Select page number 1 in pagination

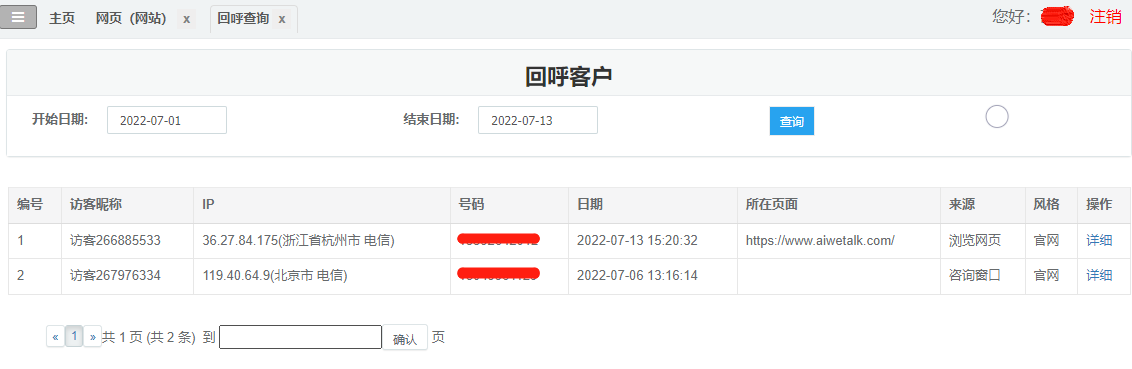pos(74,336)
